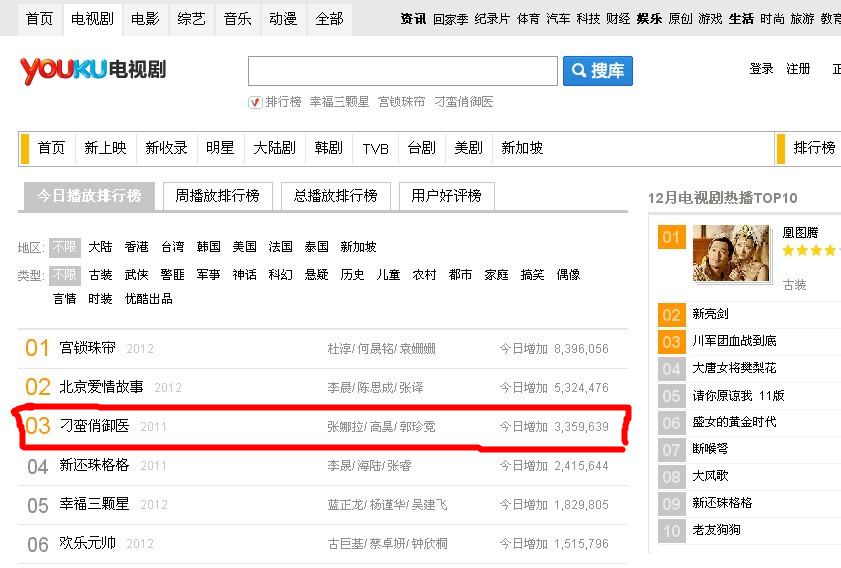Open the 动漫 top tab
The height and width of the screenshot is (568, 841).
coord(283,19)
